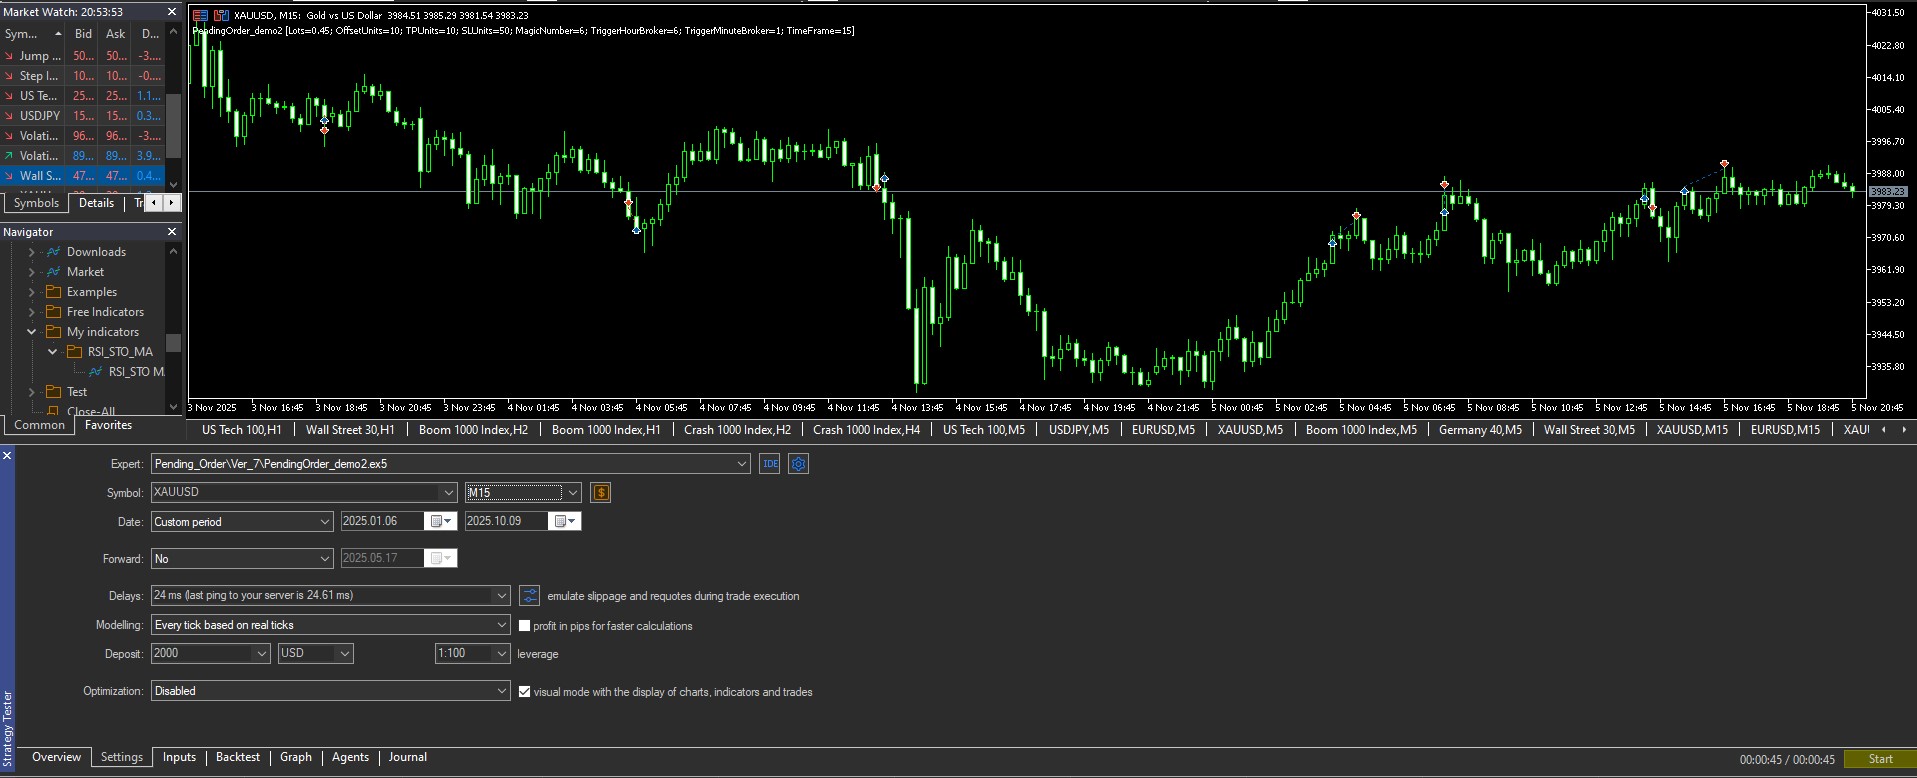Open slippage emulation settings icon
Viewport: 1917px width, 778px height.
click(x=530, y=596)
